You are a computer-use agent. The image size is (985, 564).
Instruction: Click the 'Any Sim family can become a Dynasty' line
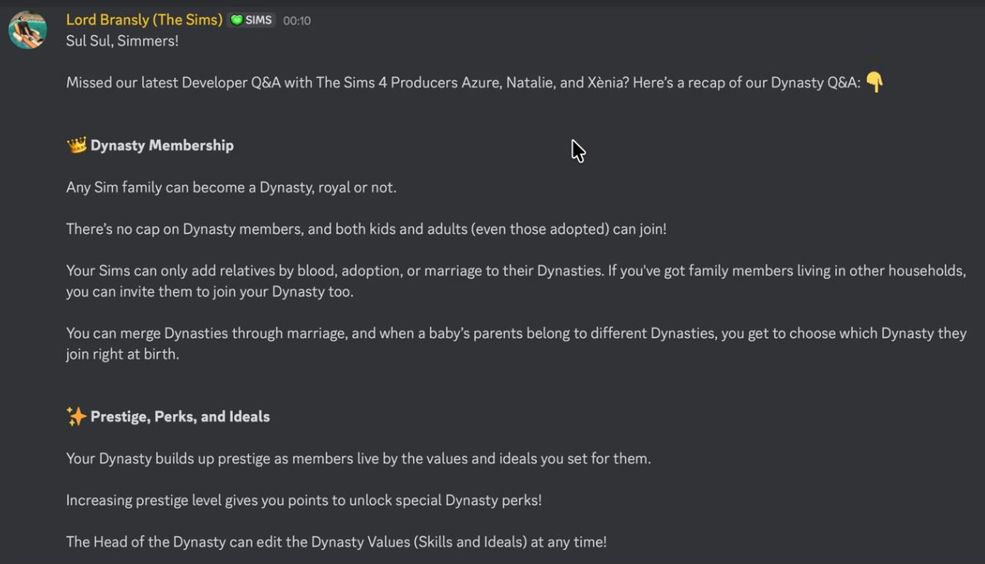231,187
